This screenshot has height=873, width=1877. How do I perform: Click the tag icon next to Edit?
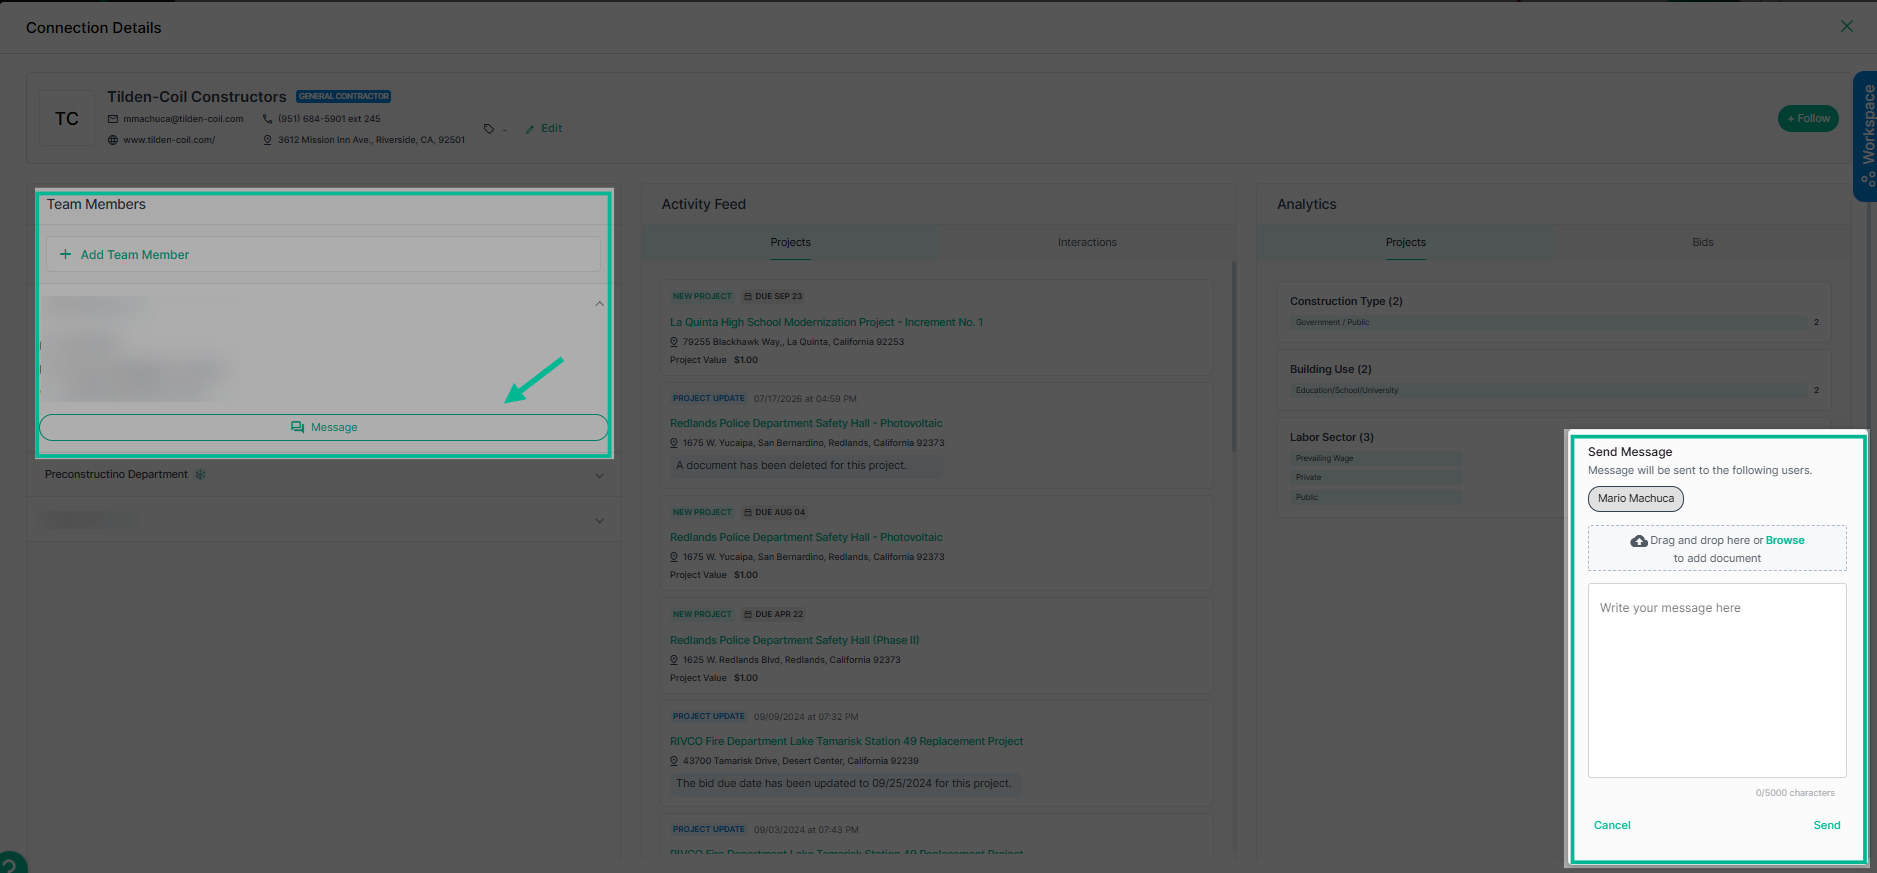tap(489, 129)
